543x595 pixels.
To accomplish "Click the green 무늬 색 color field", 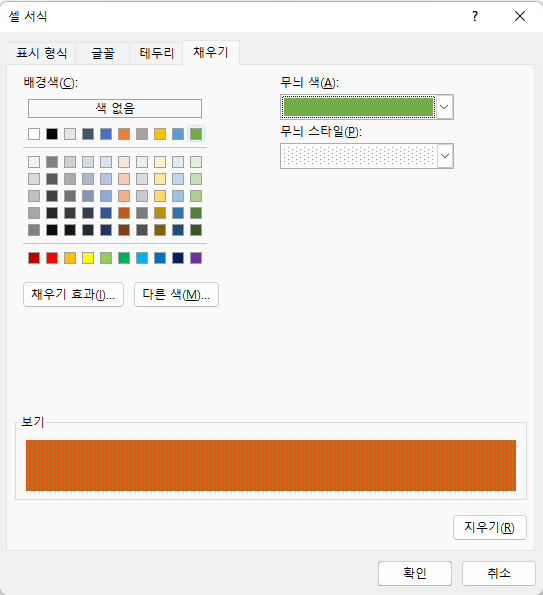I will [x=359, y=107].
